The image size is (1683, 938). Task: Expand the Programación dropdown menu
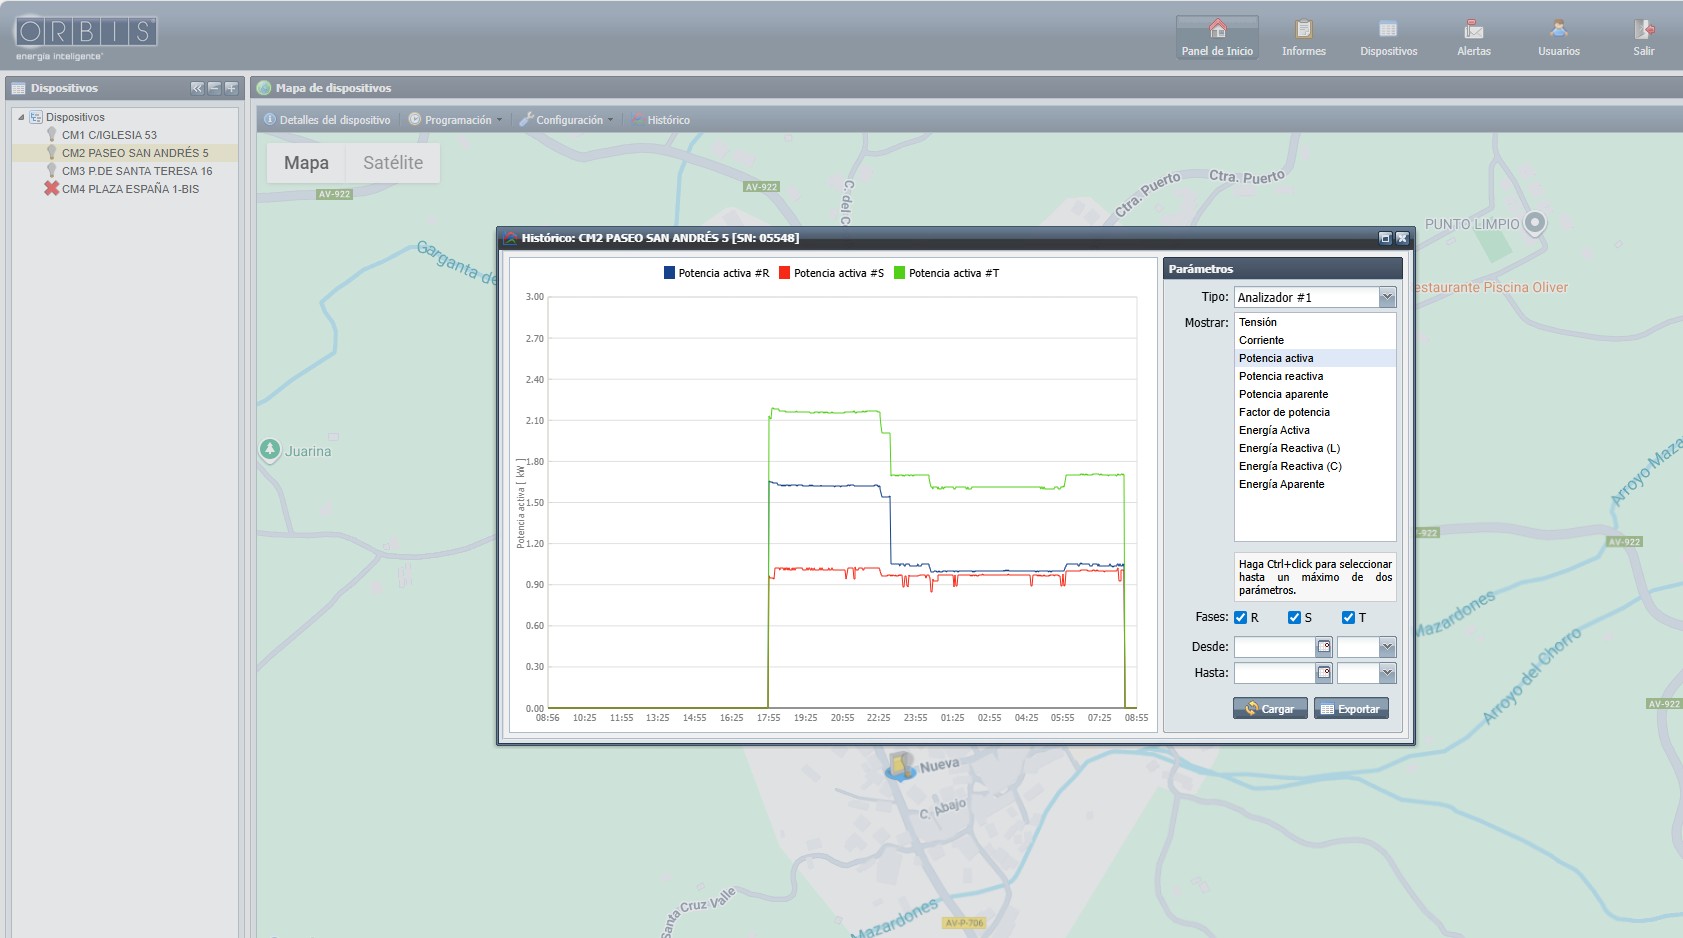tap(457, 120)
